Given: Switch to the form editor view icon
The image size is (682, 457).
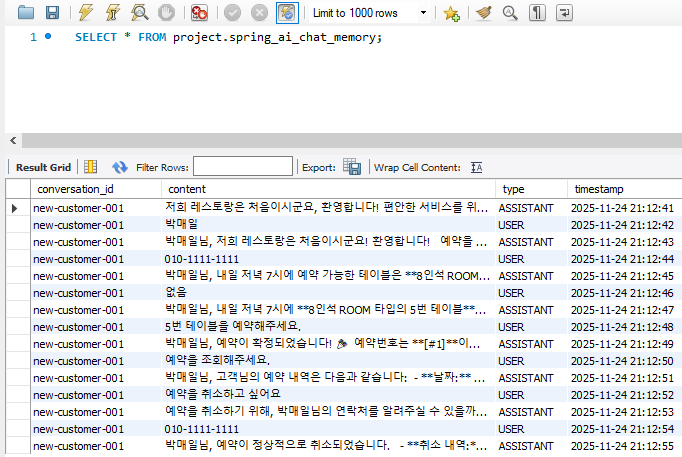Looking at the screenshot, I should click(x=90, y=167).
